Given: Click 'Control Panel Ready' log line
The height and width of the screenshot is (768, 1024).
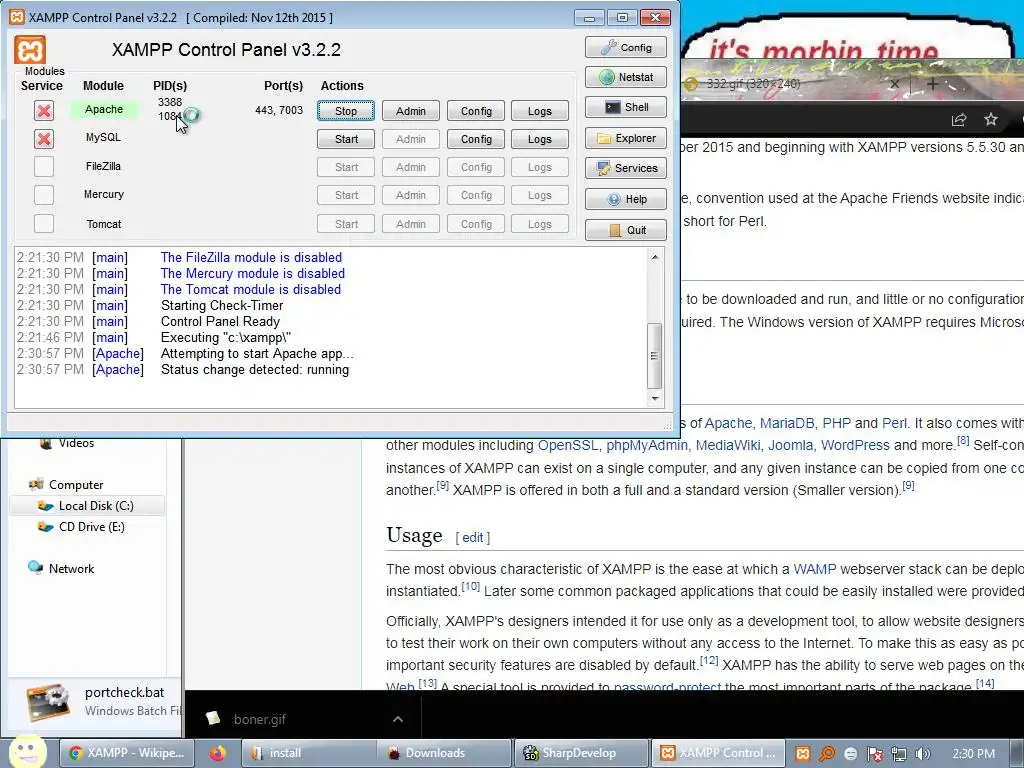Looking at the screenshot, I should coord(220,321).
